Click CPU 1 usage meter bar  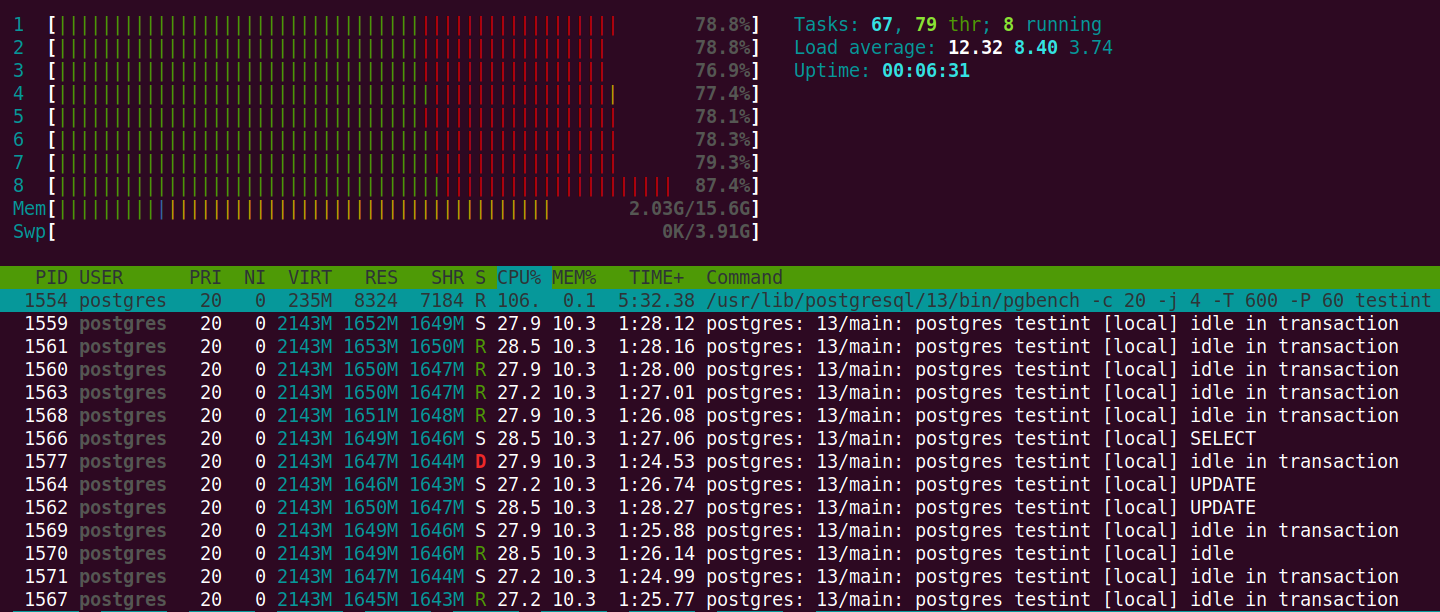tap(403, 24)
